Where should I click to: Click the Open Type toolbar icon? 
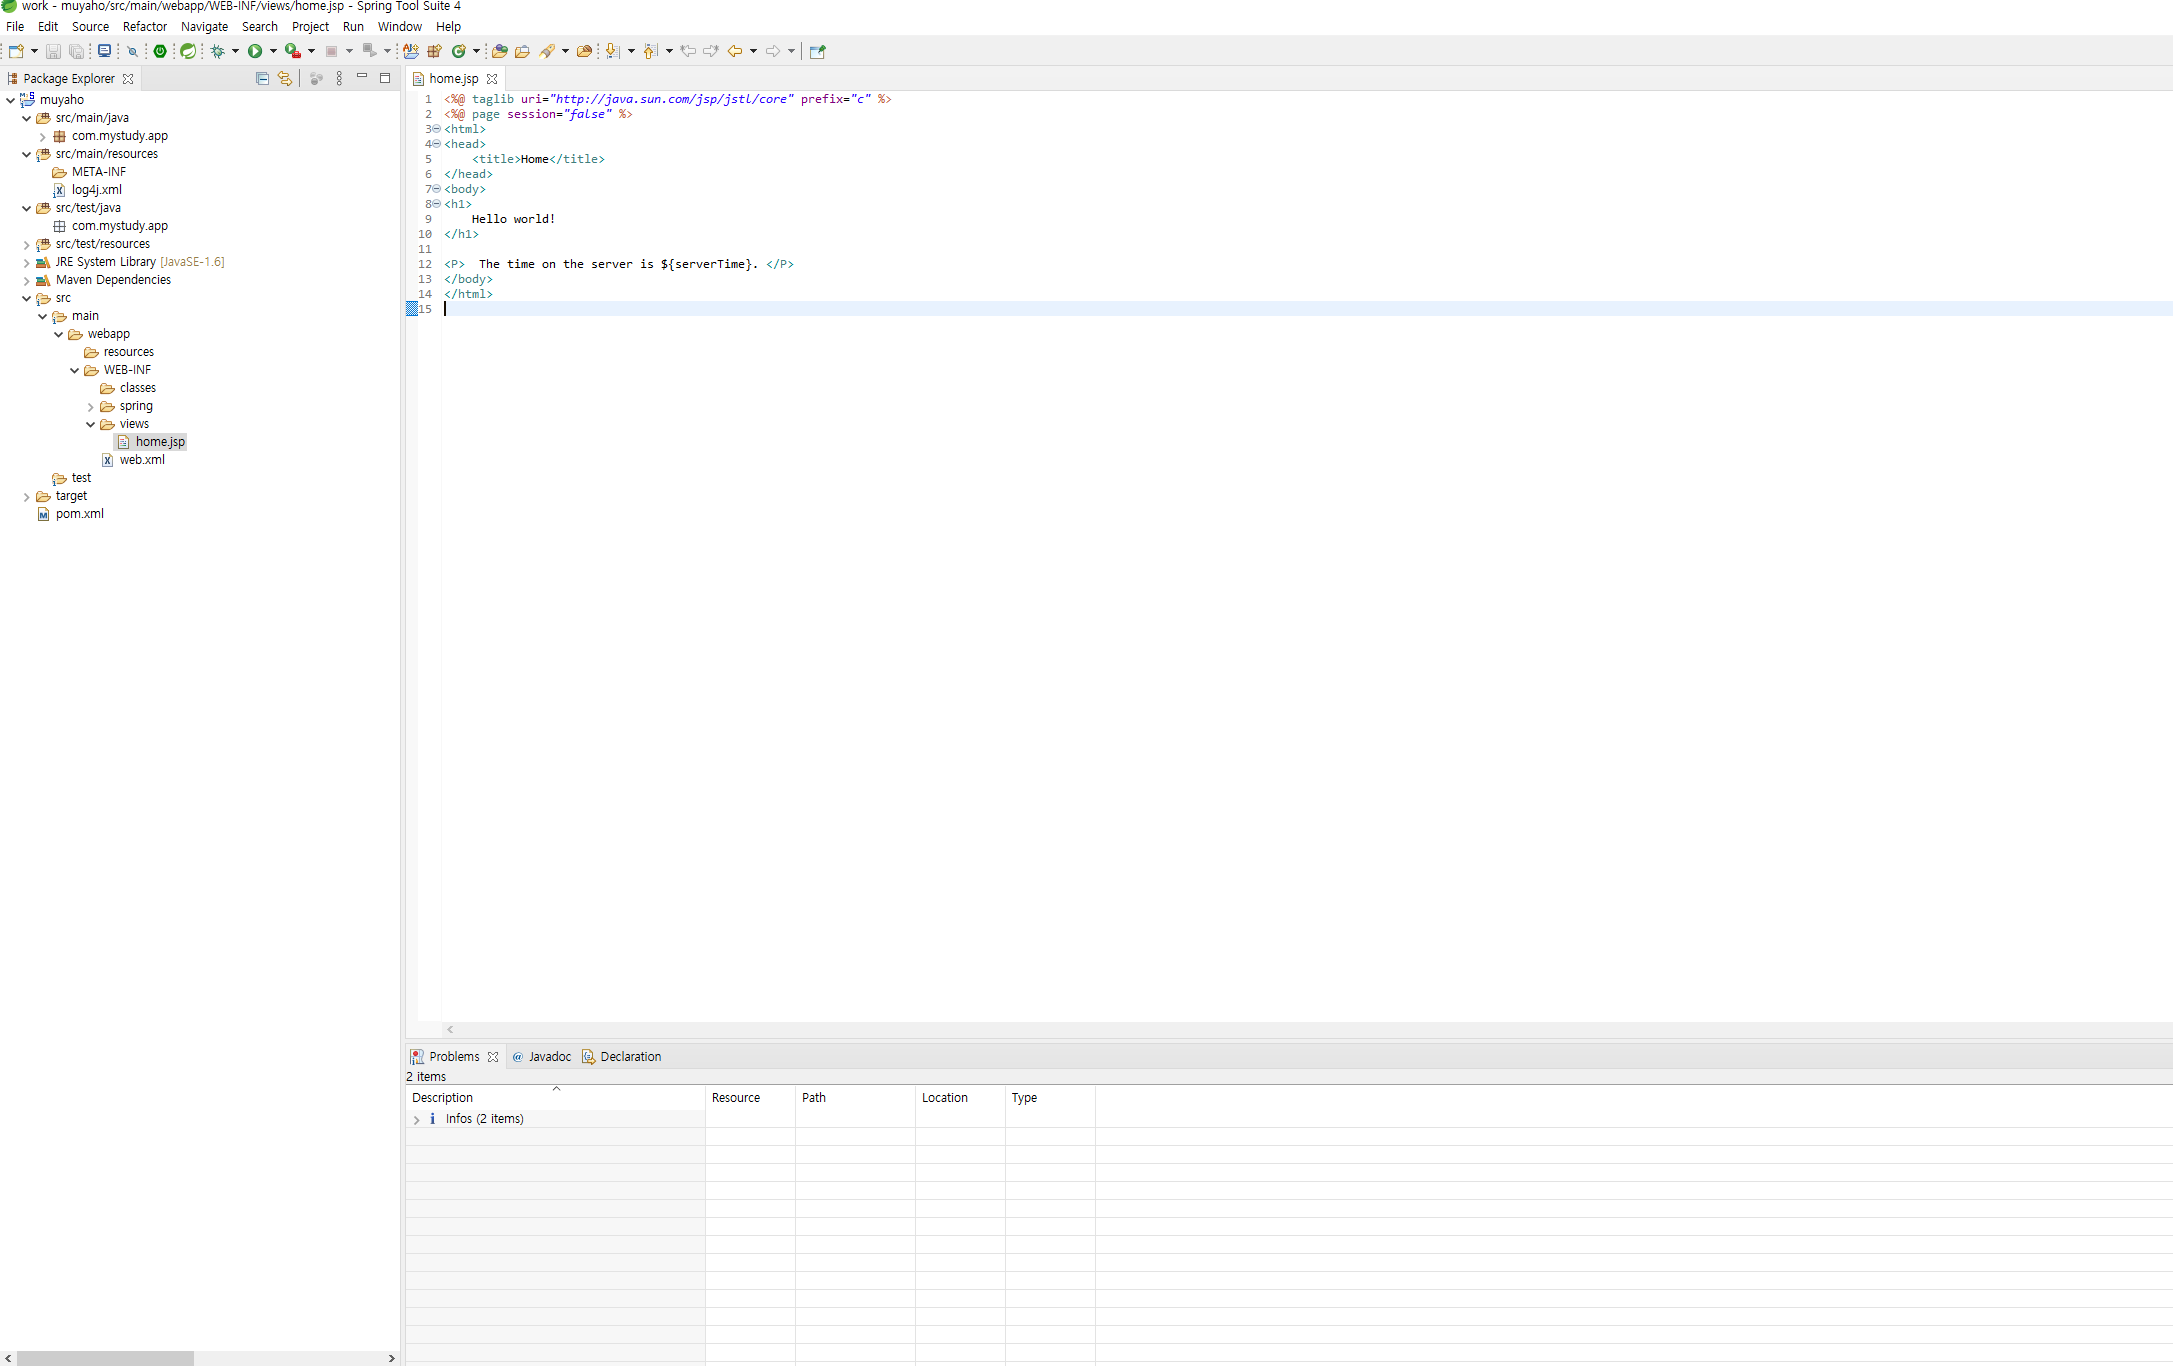500,51
